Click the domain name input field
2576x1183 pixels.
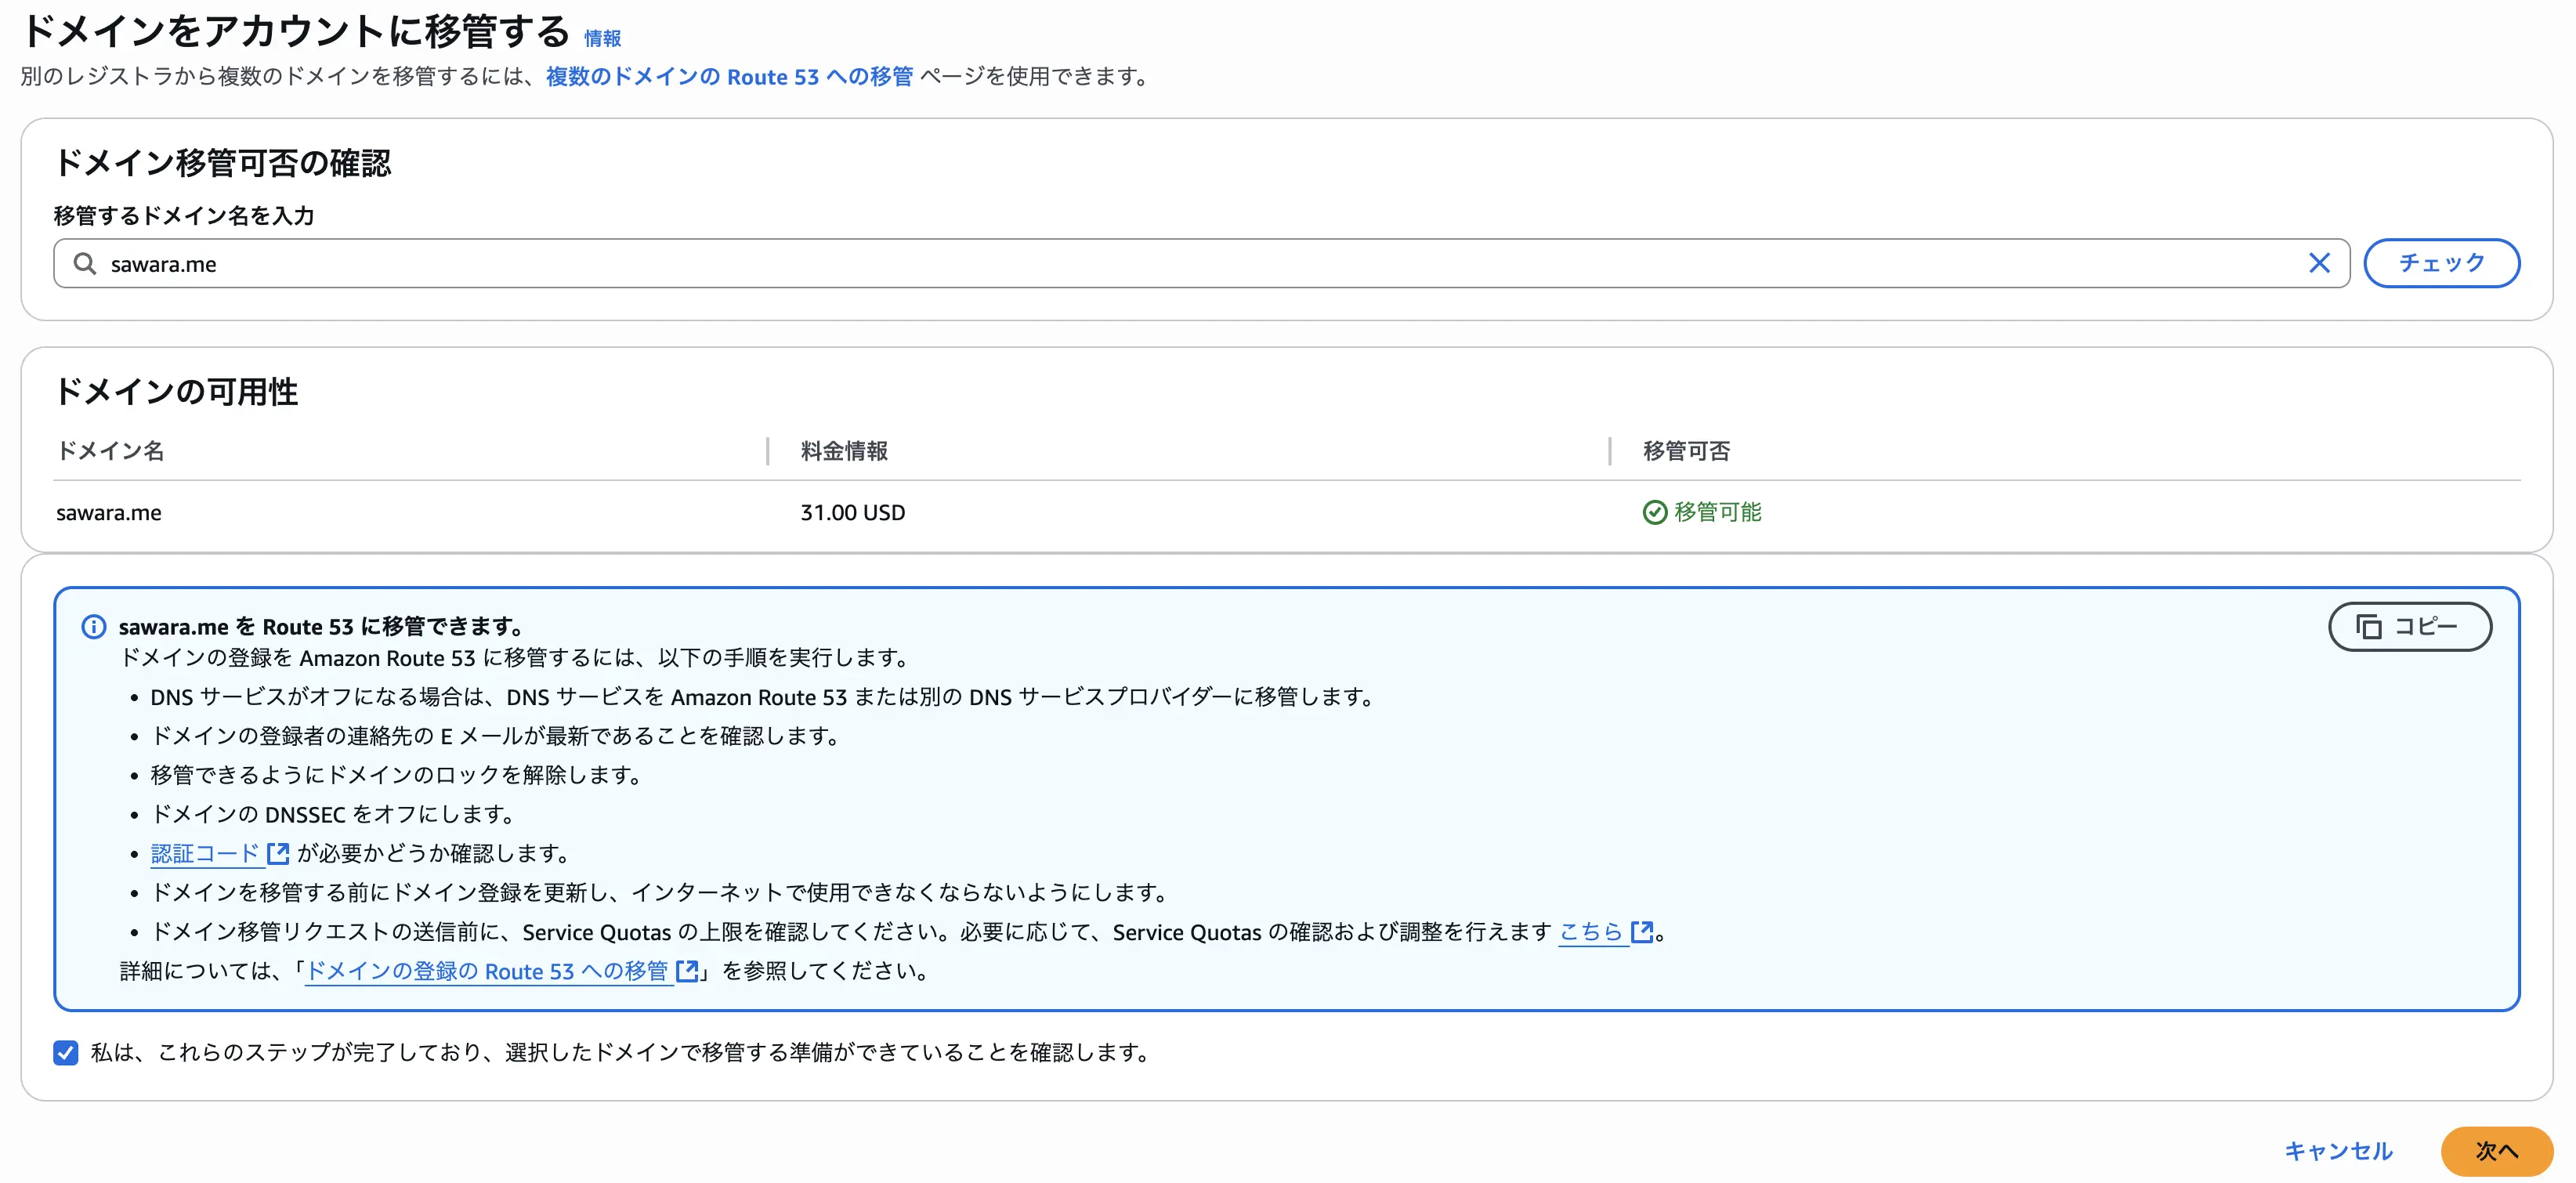pyautogui.click(x=1200, y=263)
